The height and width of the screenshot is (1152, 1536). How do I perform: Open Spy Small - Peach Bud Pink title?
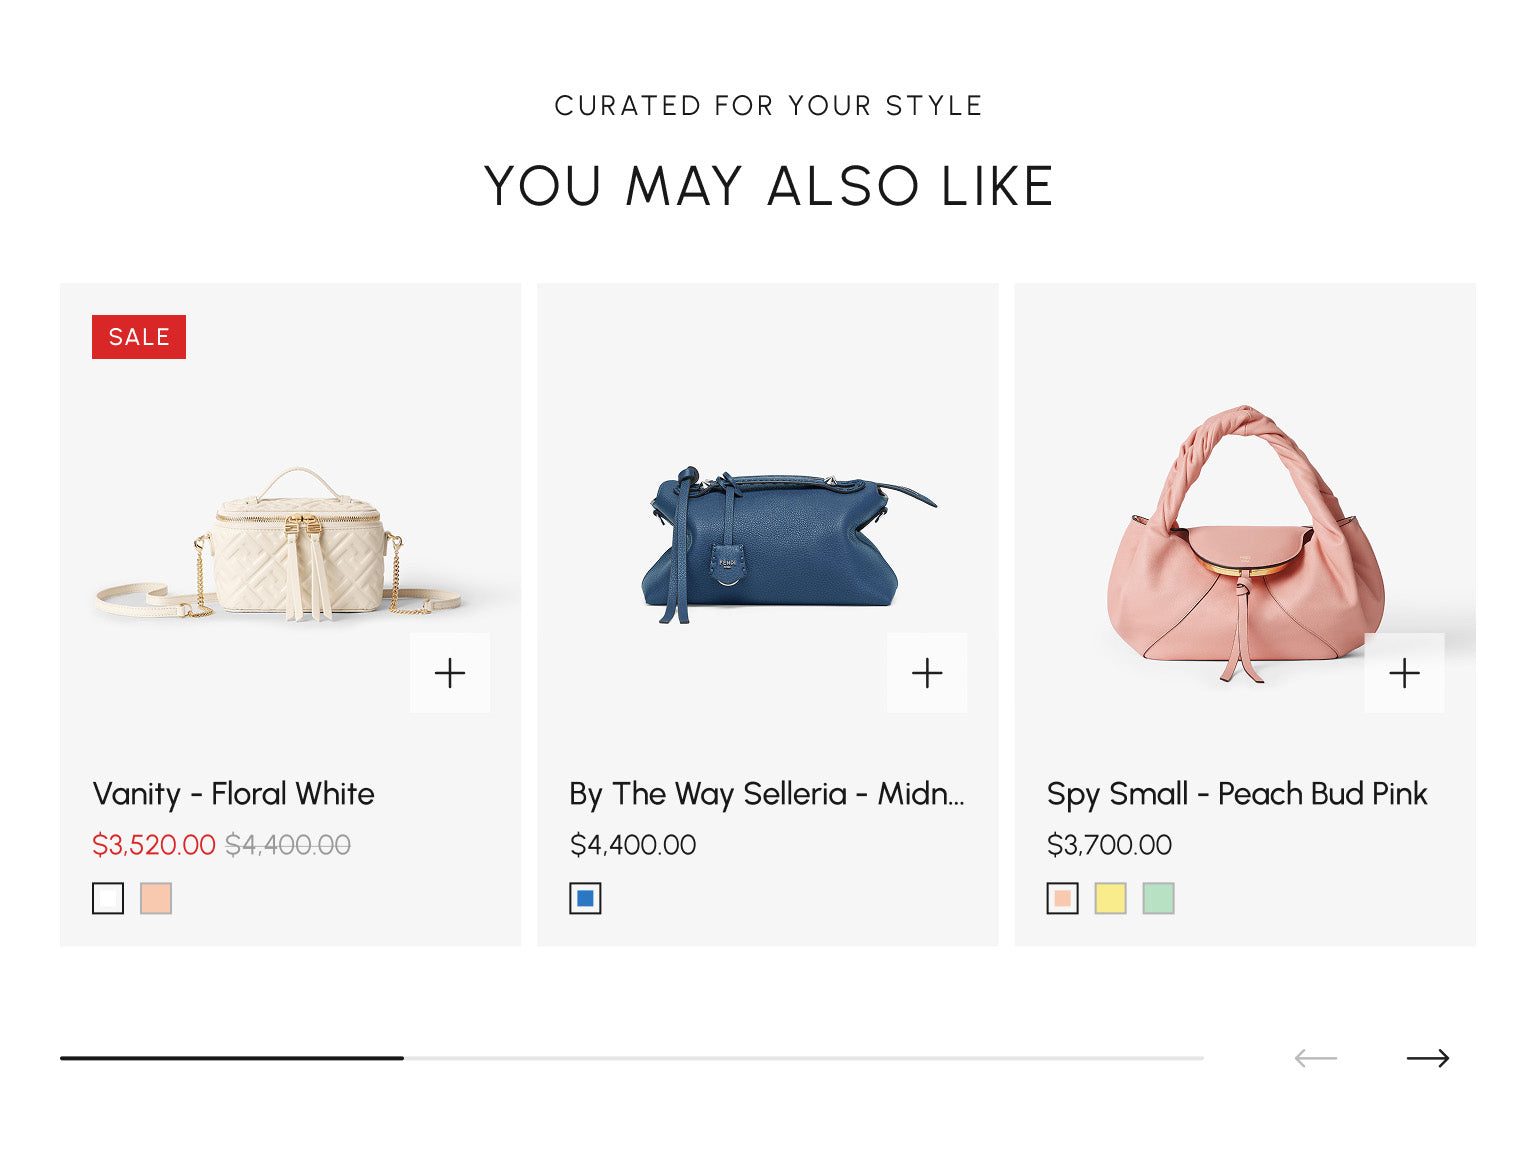[1236, 794]
